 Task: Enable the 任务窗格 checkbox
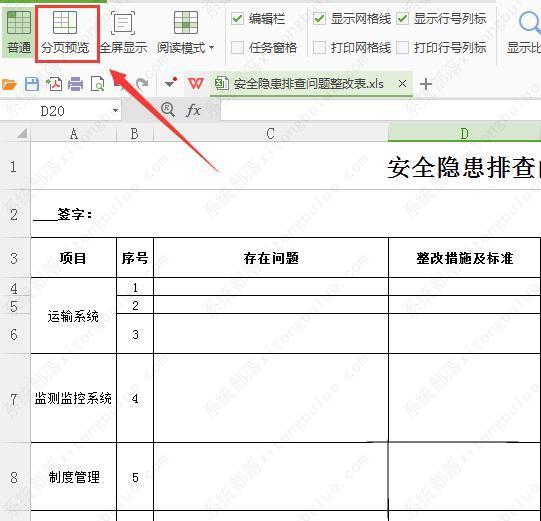[x=237, y=47]
